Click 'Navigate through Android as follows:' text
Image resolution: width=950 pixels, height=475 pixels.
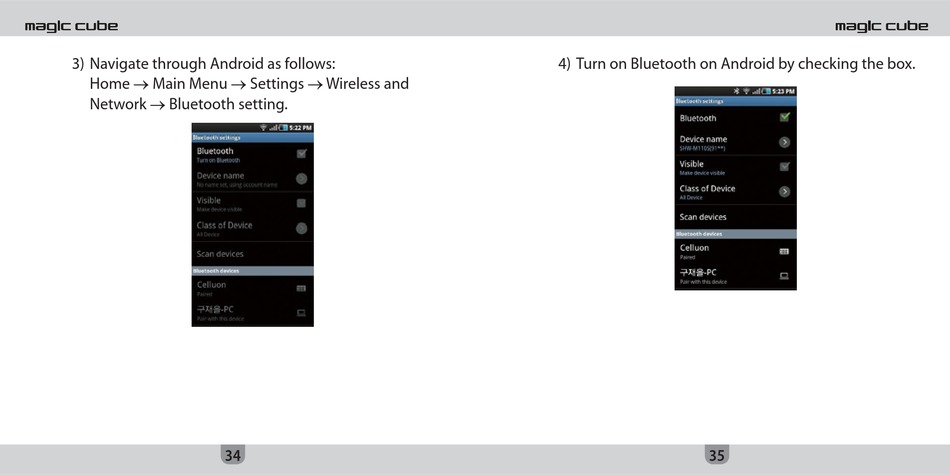pos(212,64)
